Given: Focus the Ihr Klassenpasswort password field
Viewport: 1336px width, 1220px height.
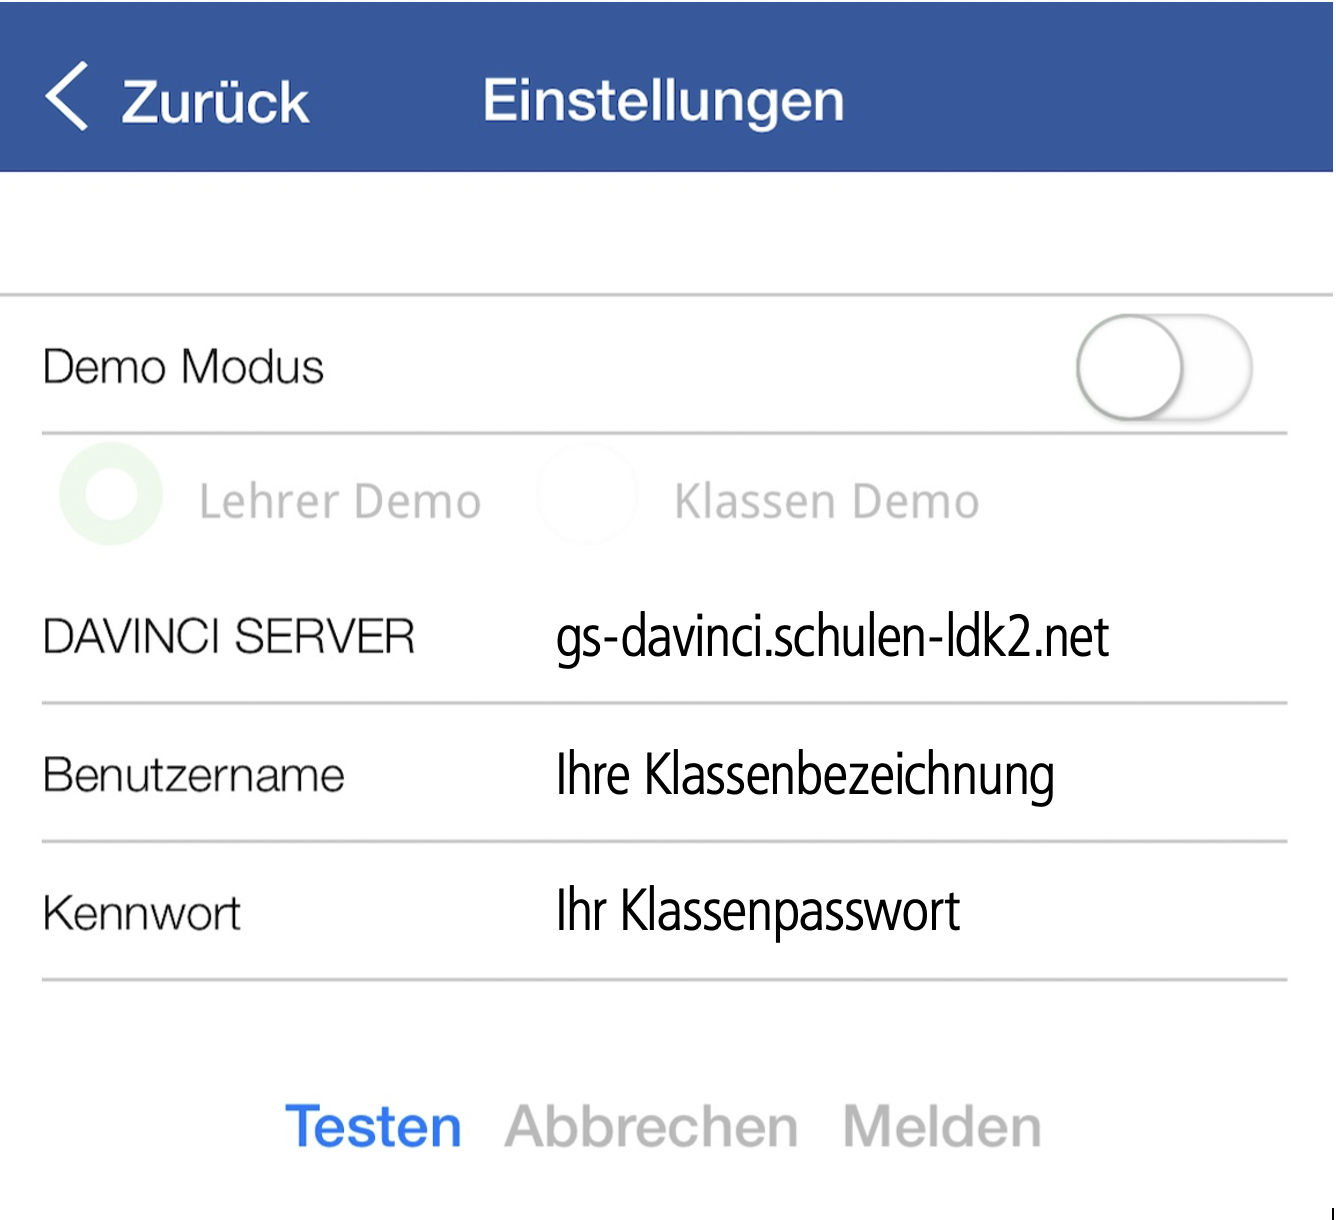Looking at the screenshot, I should click(758, 912).
